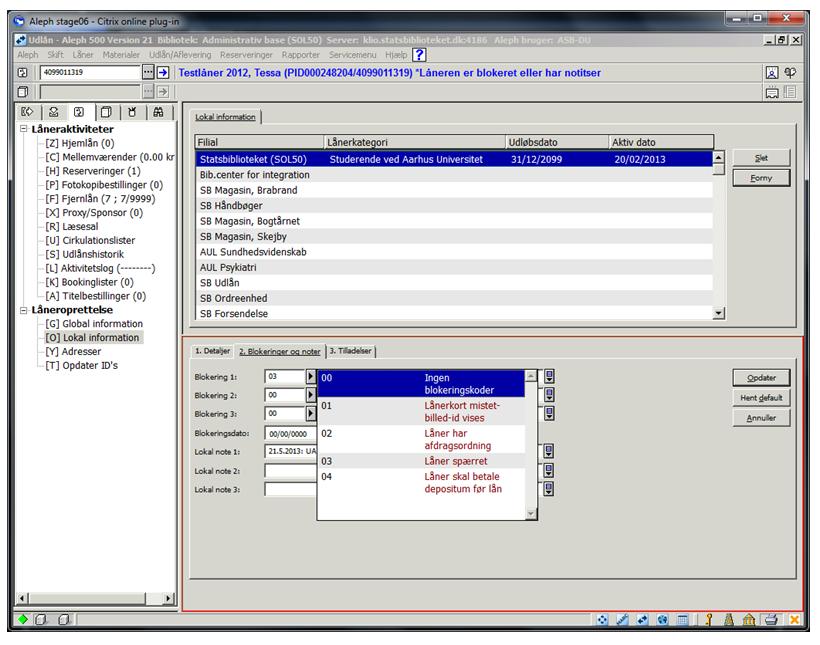Click the key icon in status bar
This screenshot has width=820, height=645.
[x=707, y=620]
